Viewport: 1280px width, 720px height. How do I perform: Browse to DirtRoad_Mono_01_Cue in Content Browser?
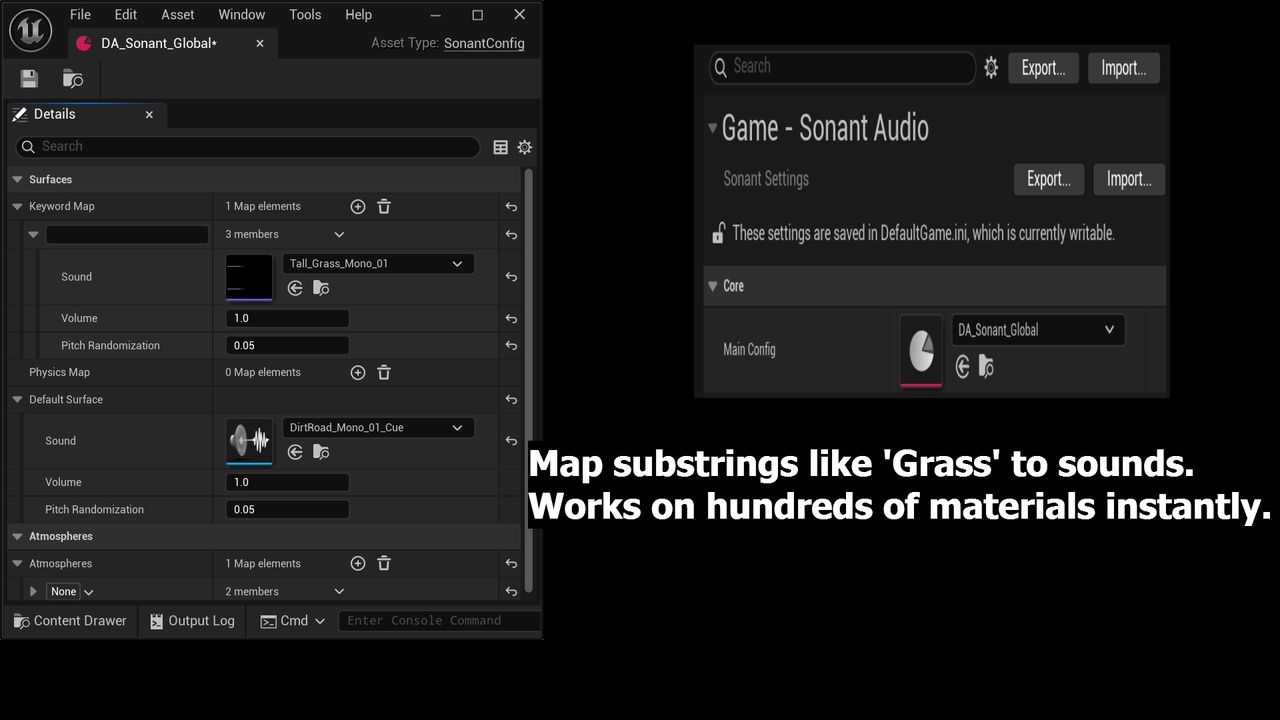[x=320, y=452]
